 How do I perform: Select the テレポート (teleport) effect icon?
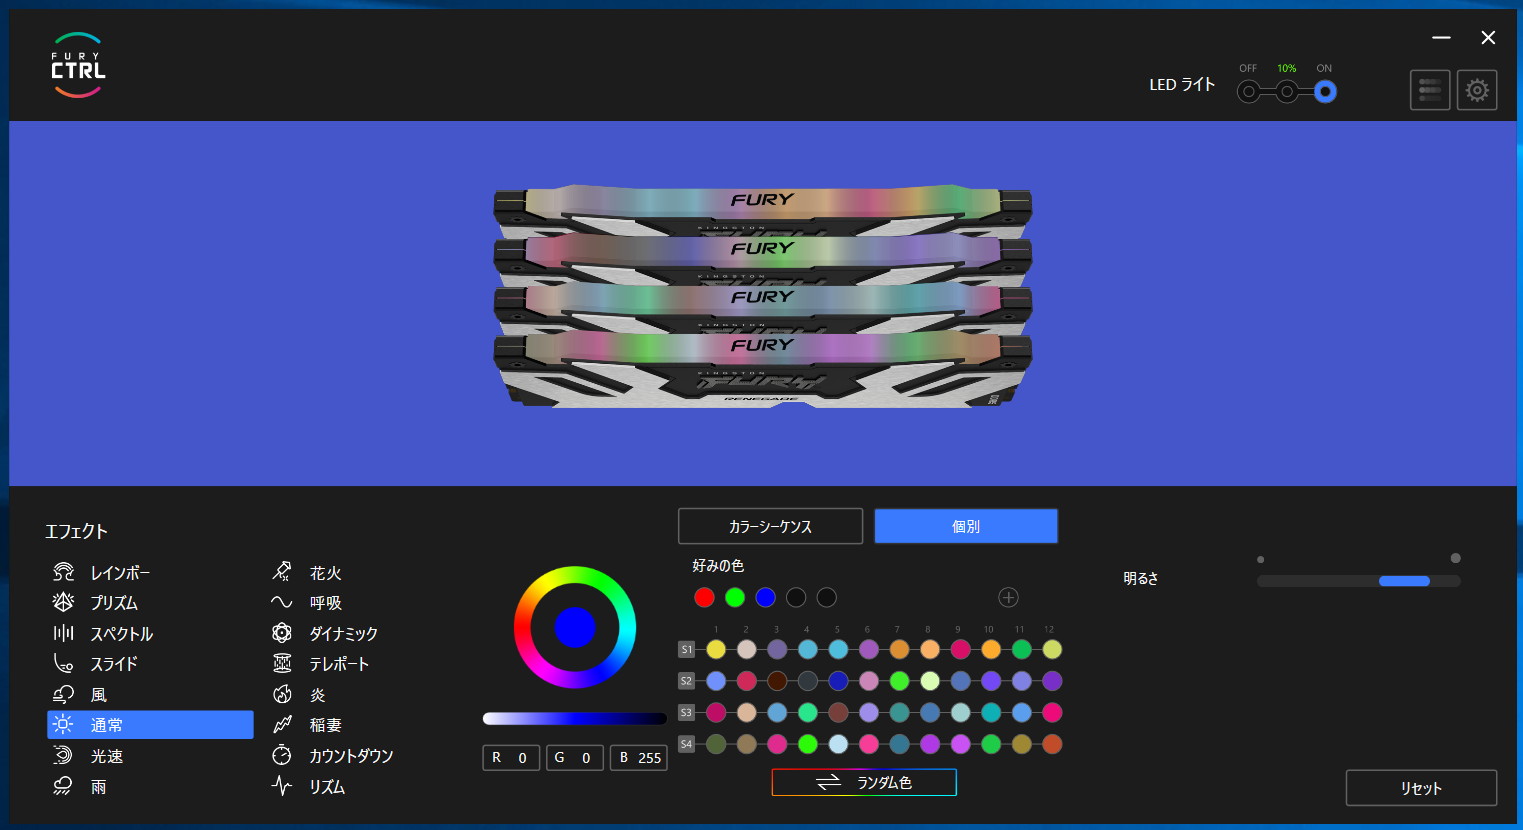tap(282, 663)
